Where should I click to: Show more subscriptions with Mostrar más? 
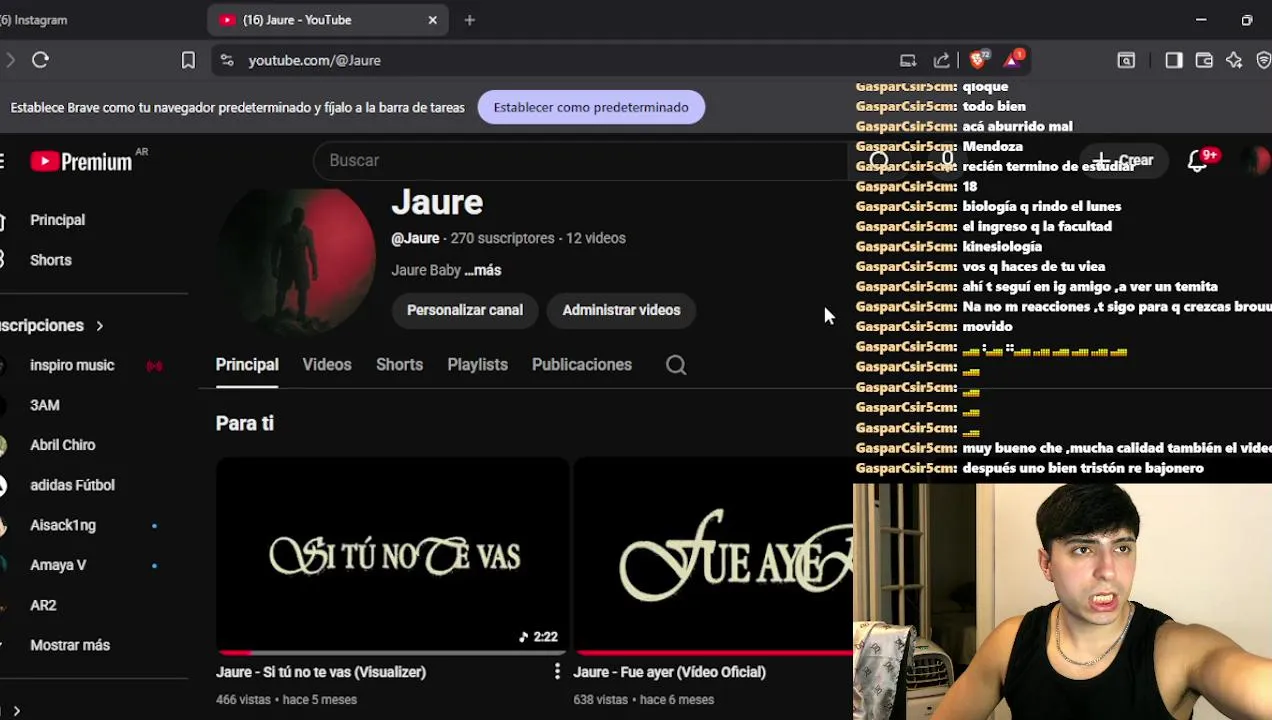[x=70, y=645]
